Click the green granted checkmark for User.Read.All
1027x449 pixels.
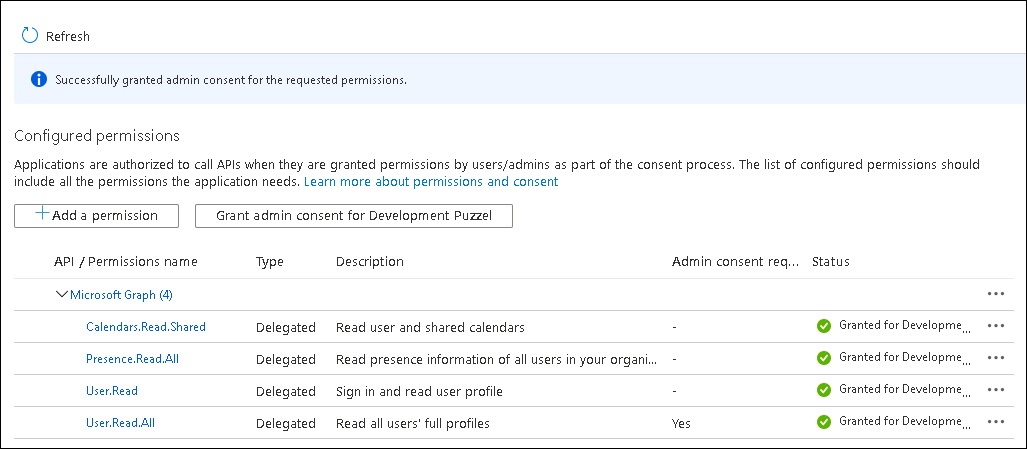pyautogui.click(x=824, y=423)
